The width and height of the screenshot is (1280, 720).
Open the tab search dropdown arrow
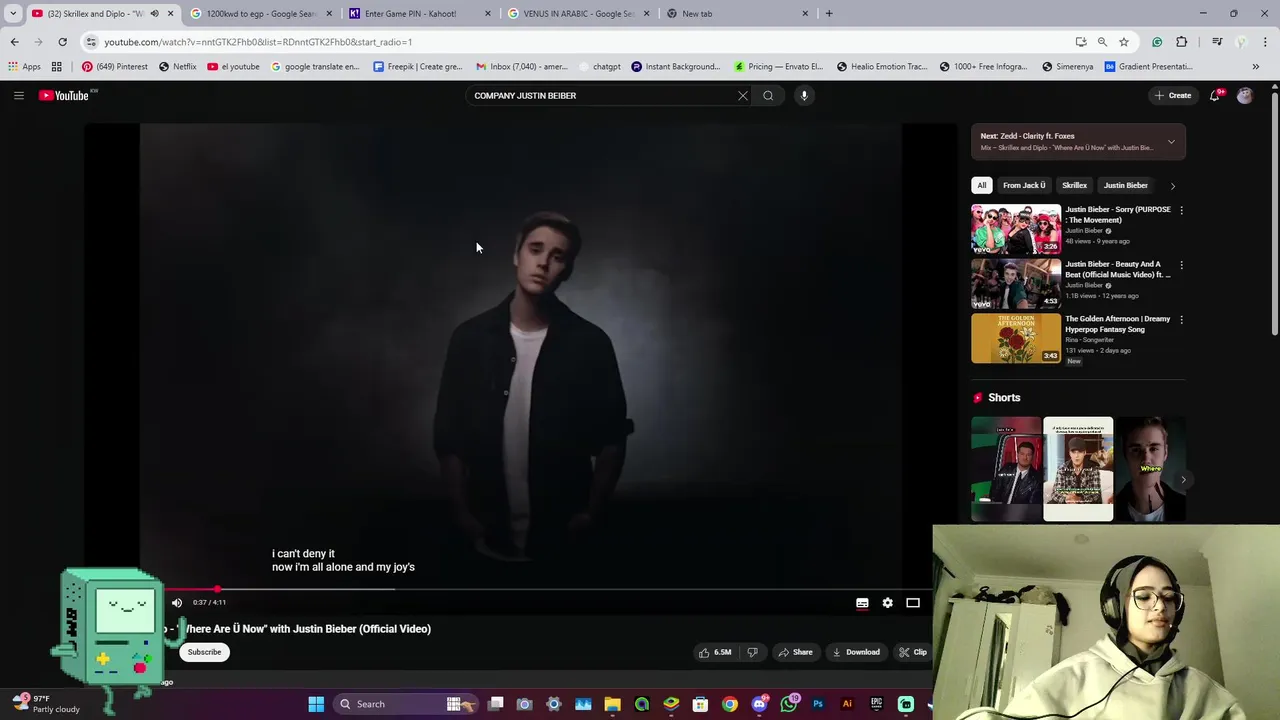pyautogui.click(x=13, y=14)
